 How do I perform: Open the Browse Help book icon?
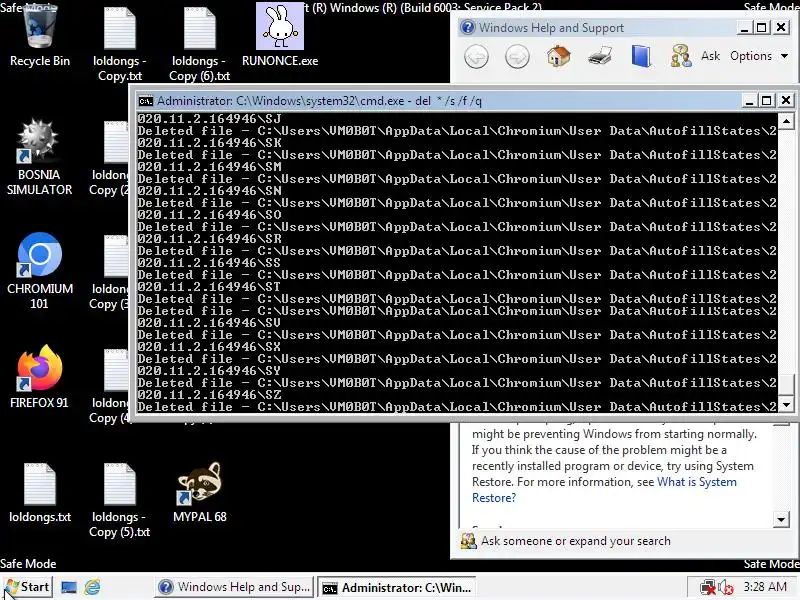click(641, 56)
